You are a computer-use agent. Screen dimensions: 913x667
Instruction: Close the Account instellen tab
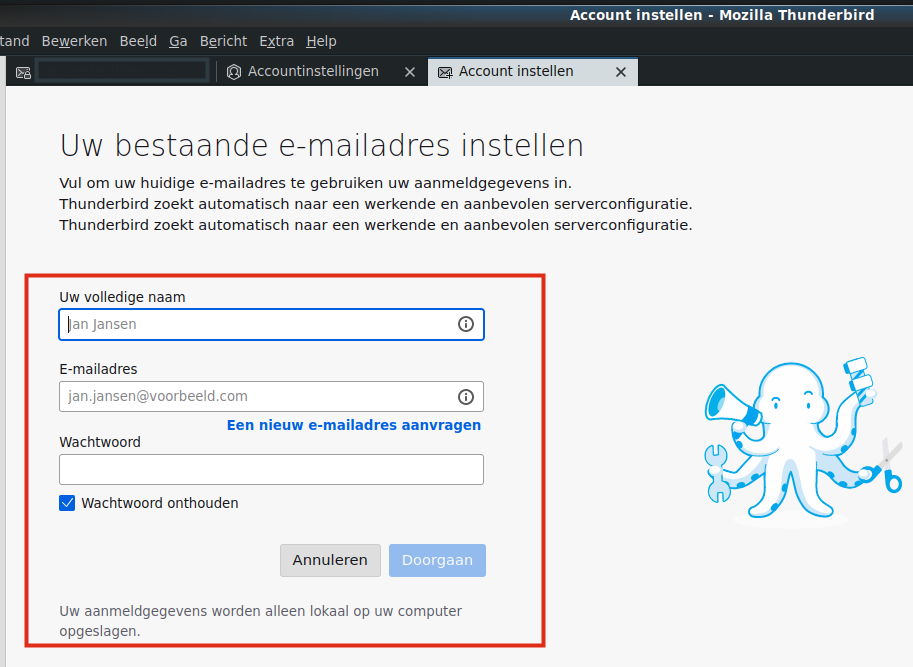(621, 72)
